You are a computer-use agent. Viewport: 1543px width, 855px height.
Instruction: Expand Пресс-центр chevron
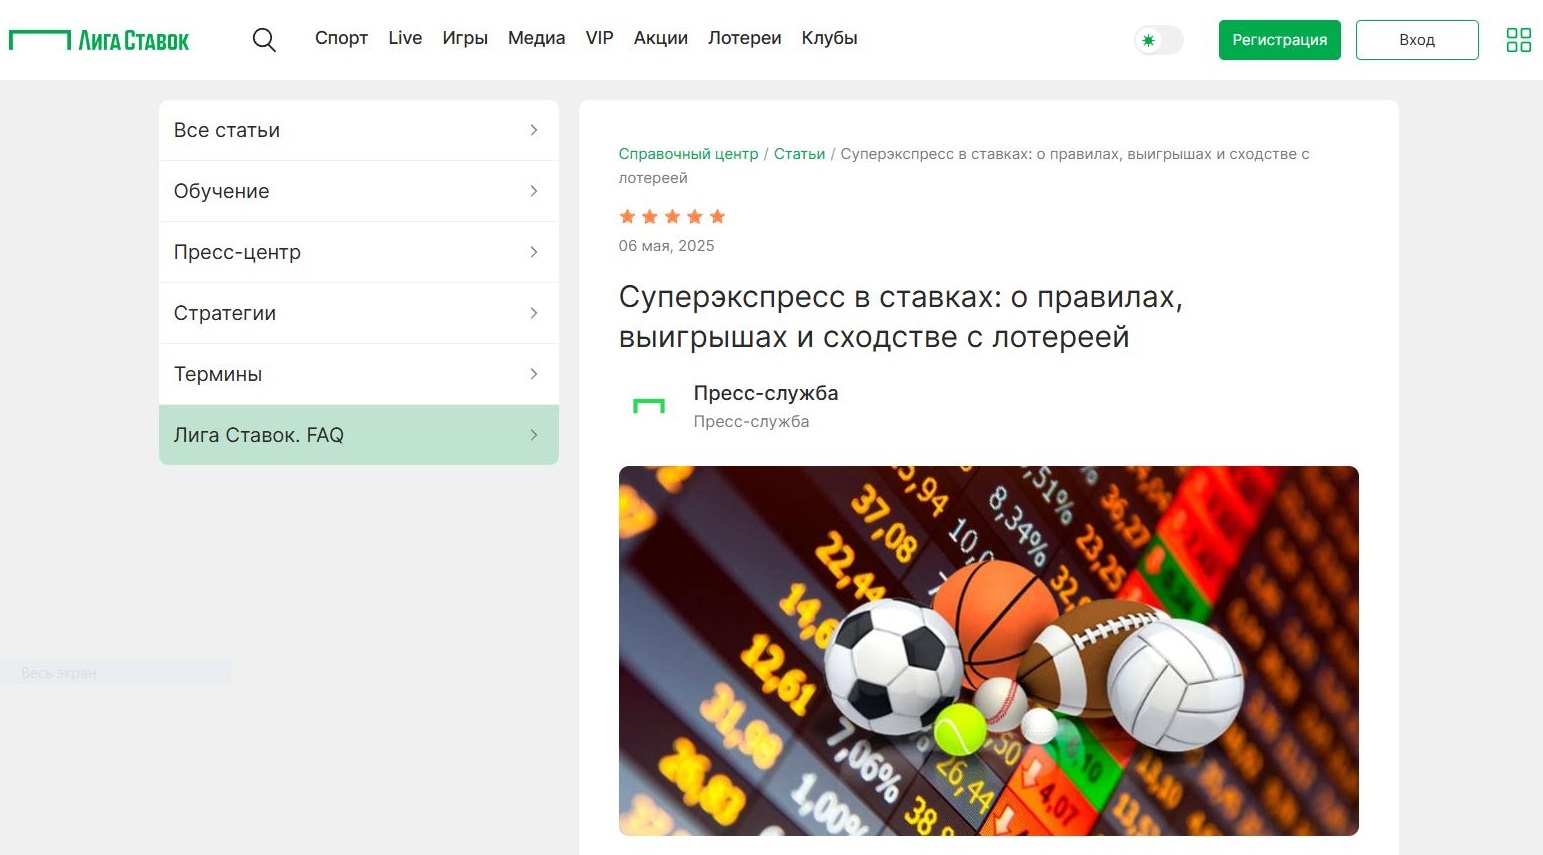tap(534, 252)
